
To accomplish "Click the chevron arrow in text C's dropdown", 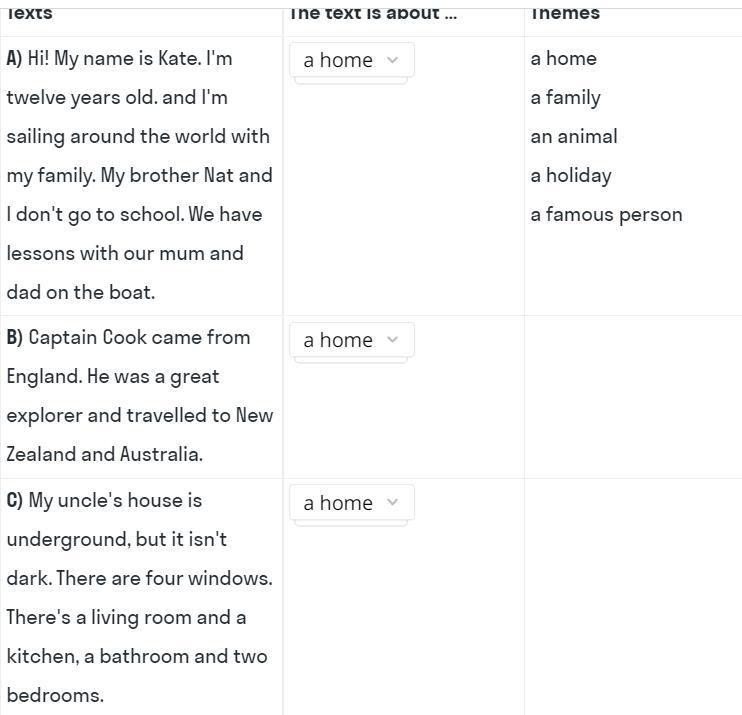I will click(392, 503).
